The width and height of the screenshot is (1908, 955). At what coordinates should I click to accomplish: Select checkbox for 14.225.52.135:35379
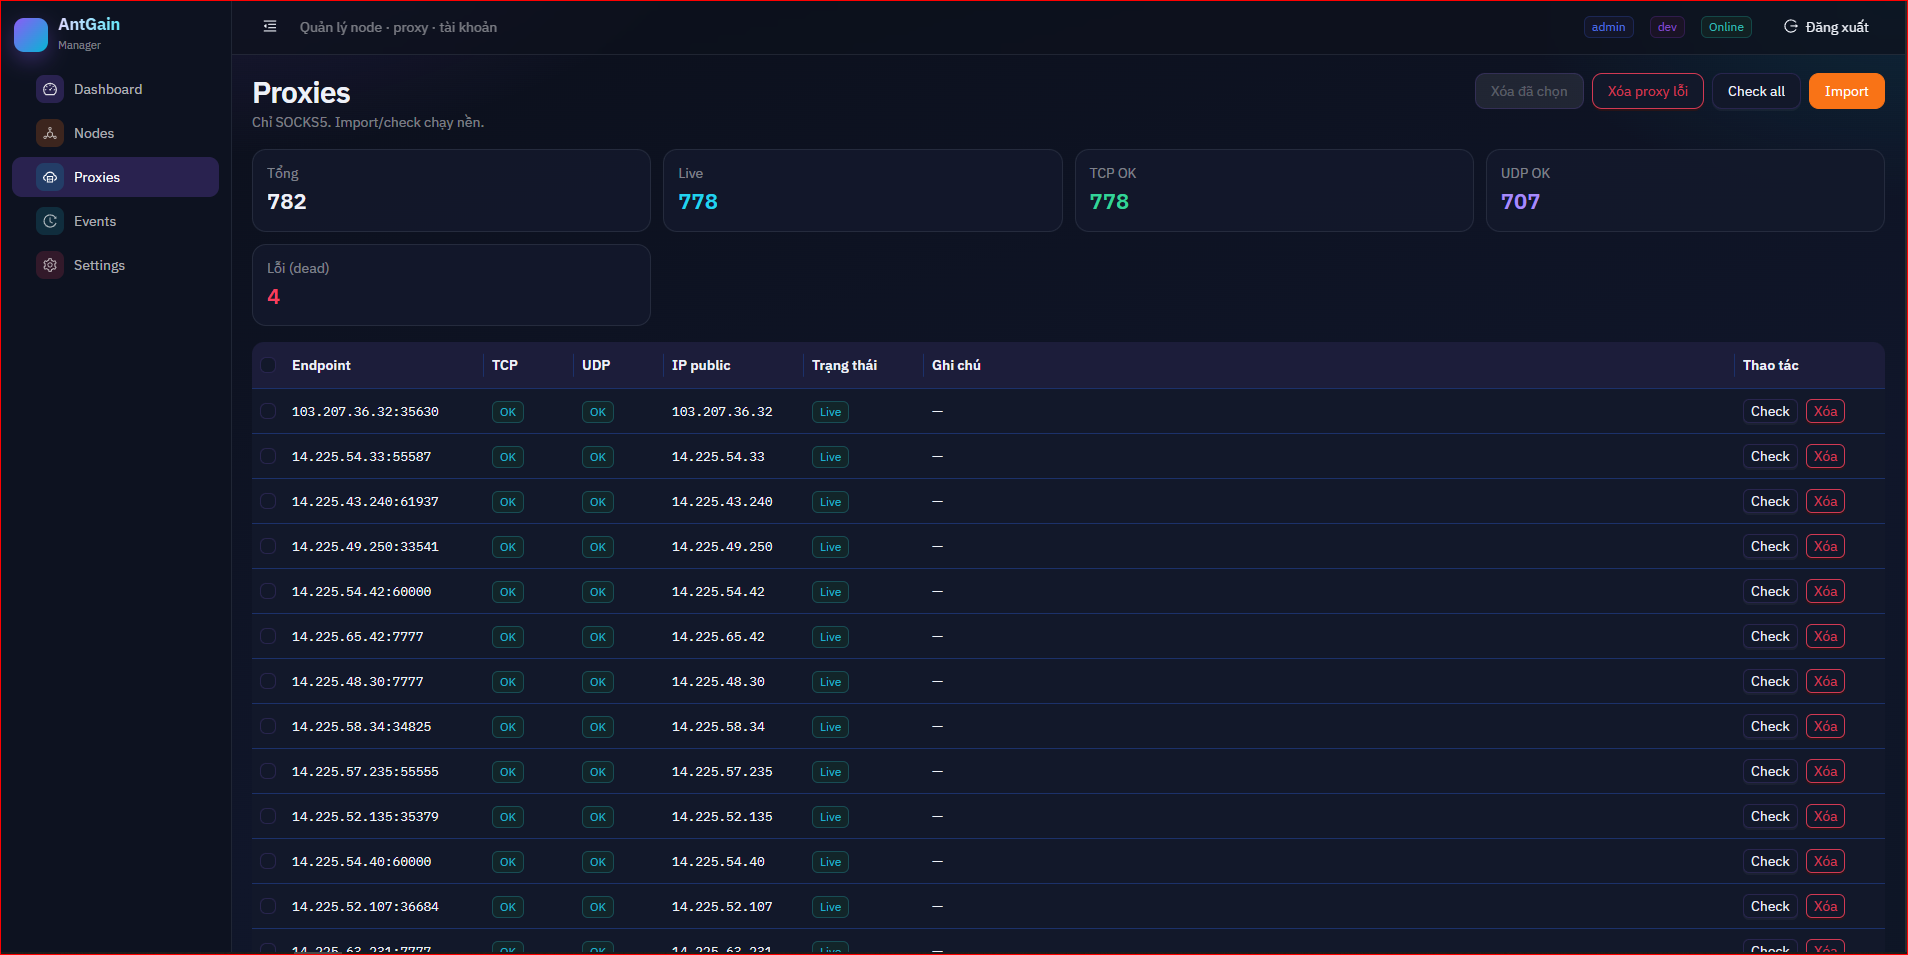click(268, 816)
